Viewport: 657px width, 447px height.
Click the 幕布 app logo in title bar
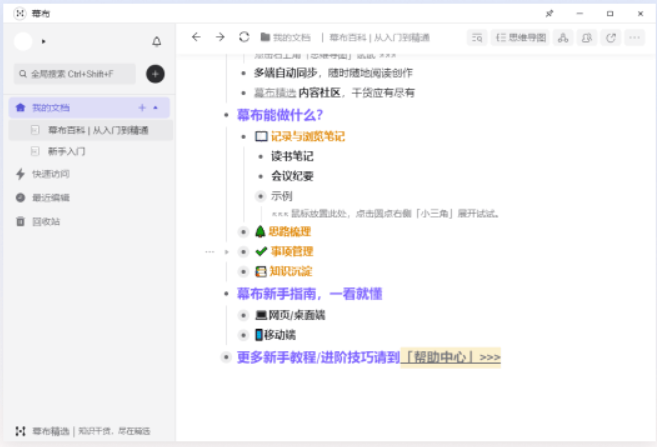[20, 13]
